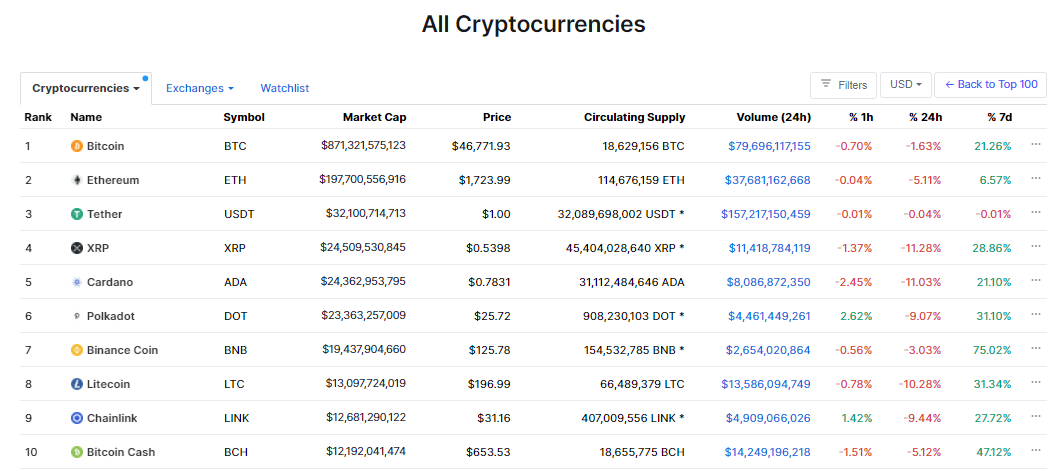Open the three-dot menu for Bitcoin row
This screenshot has width=1062, height=471.
[1036, 144]
